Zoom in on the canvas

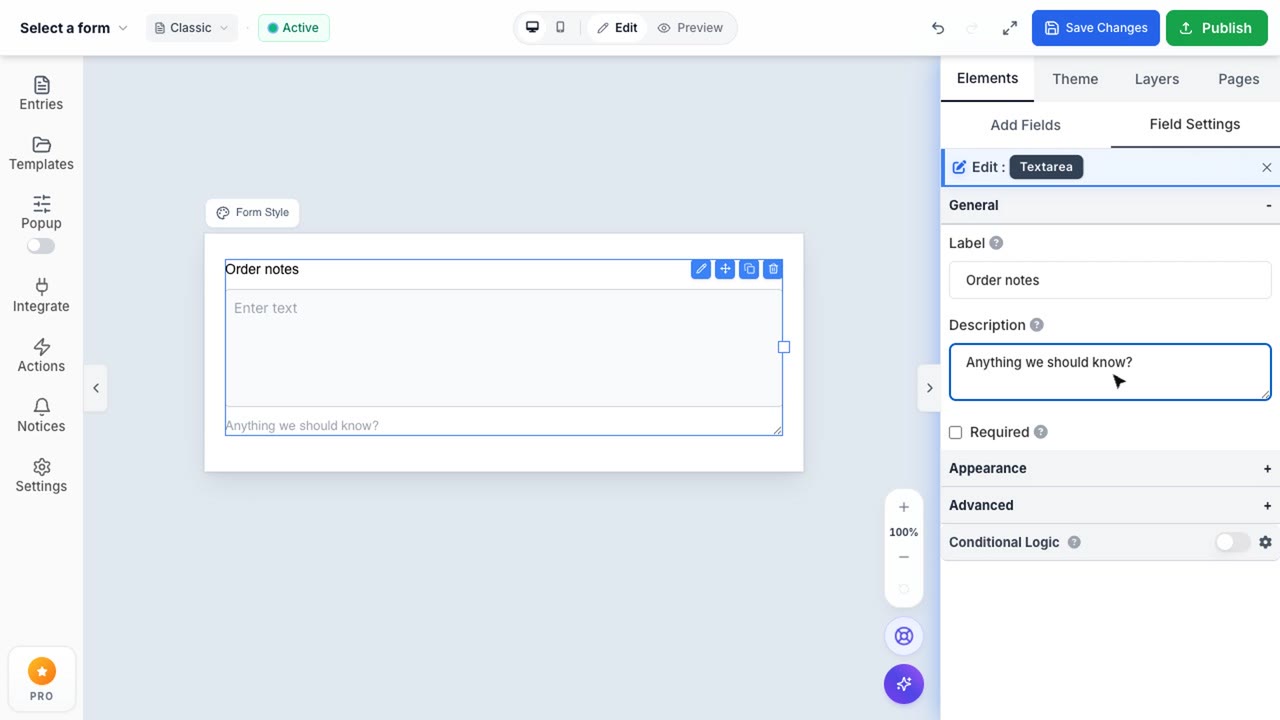904,507
